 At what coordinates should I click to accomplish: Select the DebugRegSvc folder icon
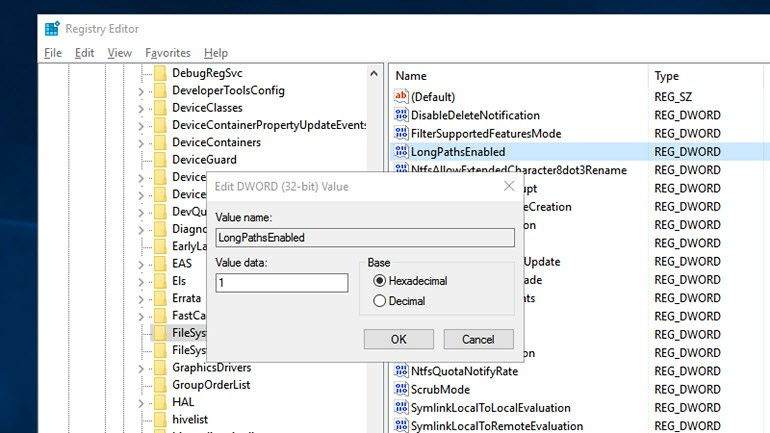coord(160,73)
